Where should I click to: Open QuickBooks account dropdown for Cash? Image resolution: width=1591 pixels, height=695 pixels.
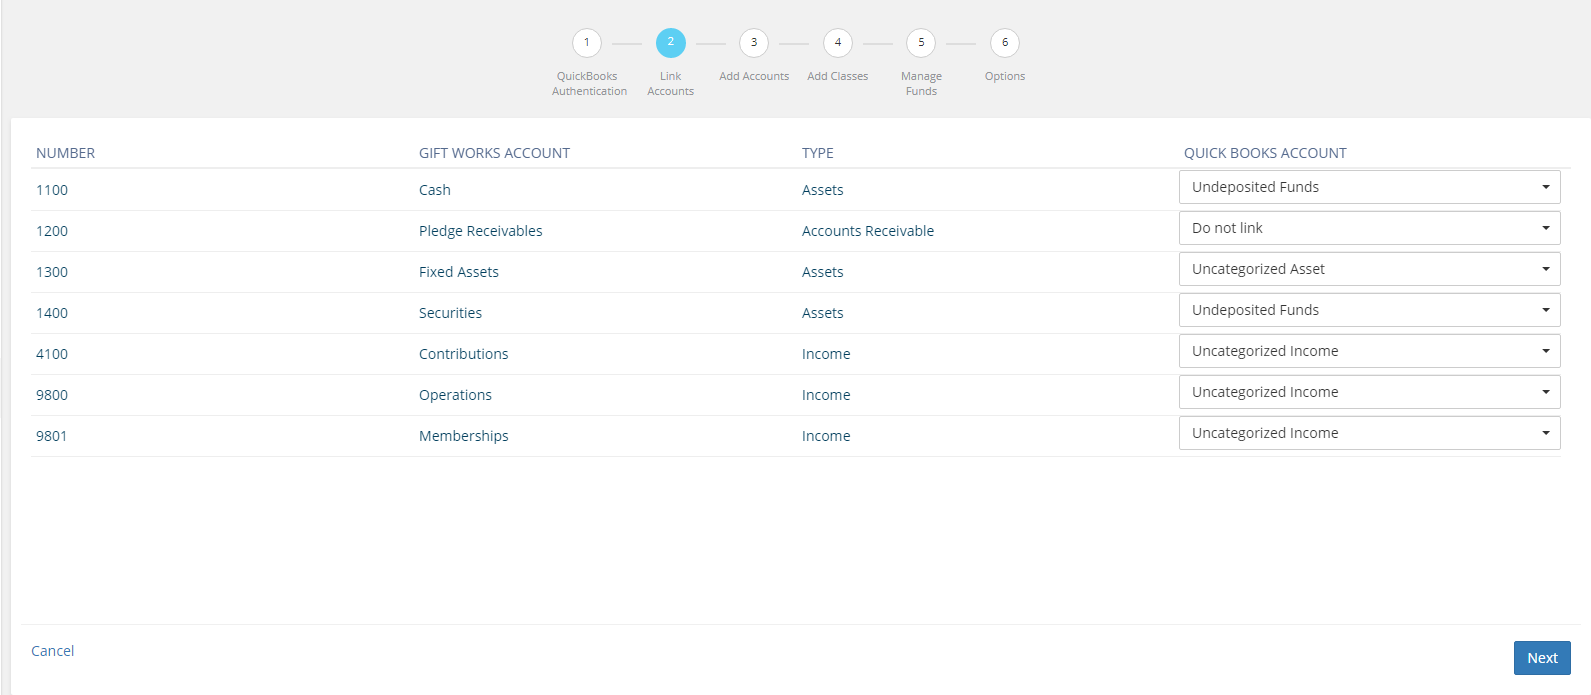pyautogui.click(x=1370, y=187)
